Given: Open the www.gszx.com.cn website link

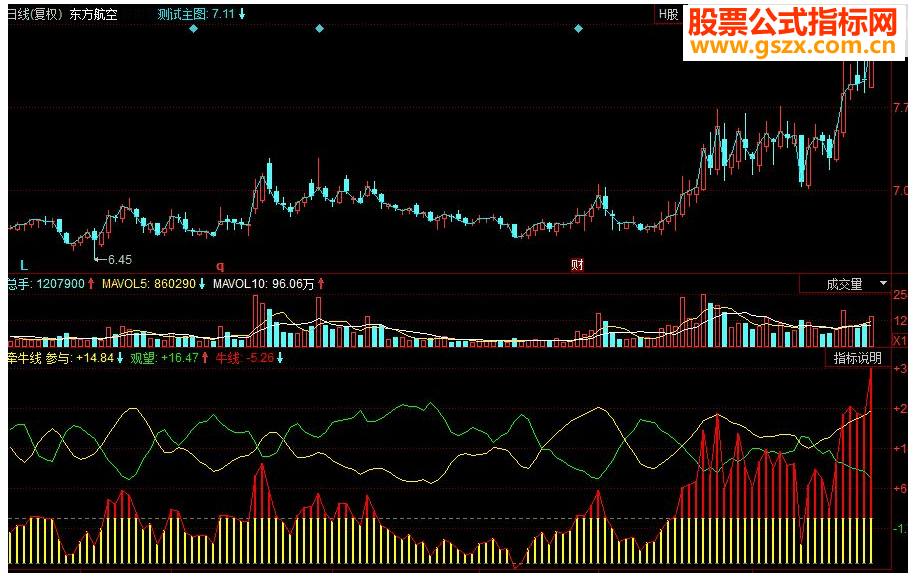Looking at the screenshot, I should pyautogui.click(x=794, y=45).
